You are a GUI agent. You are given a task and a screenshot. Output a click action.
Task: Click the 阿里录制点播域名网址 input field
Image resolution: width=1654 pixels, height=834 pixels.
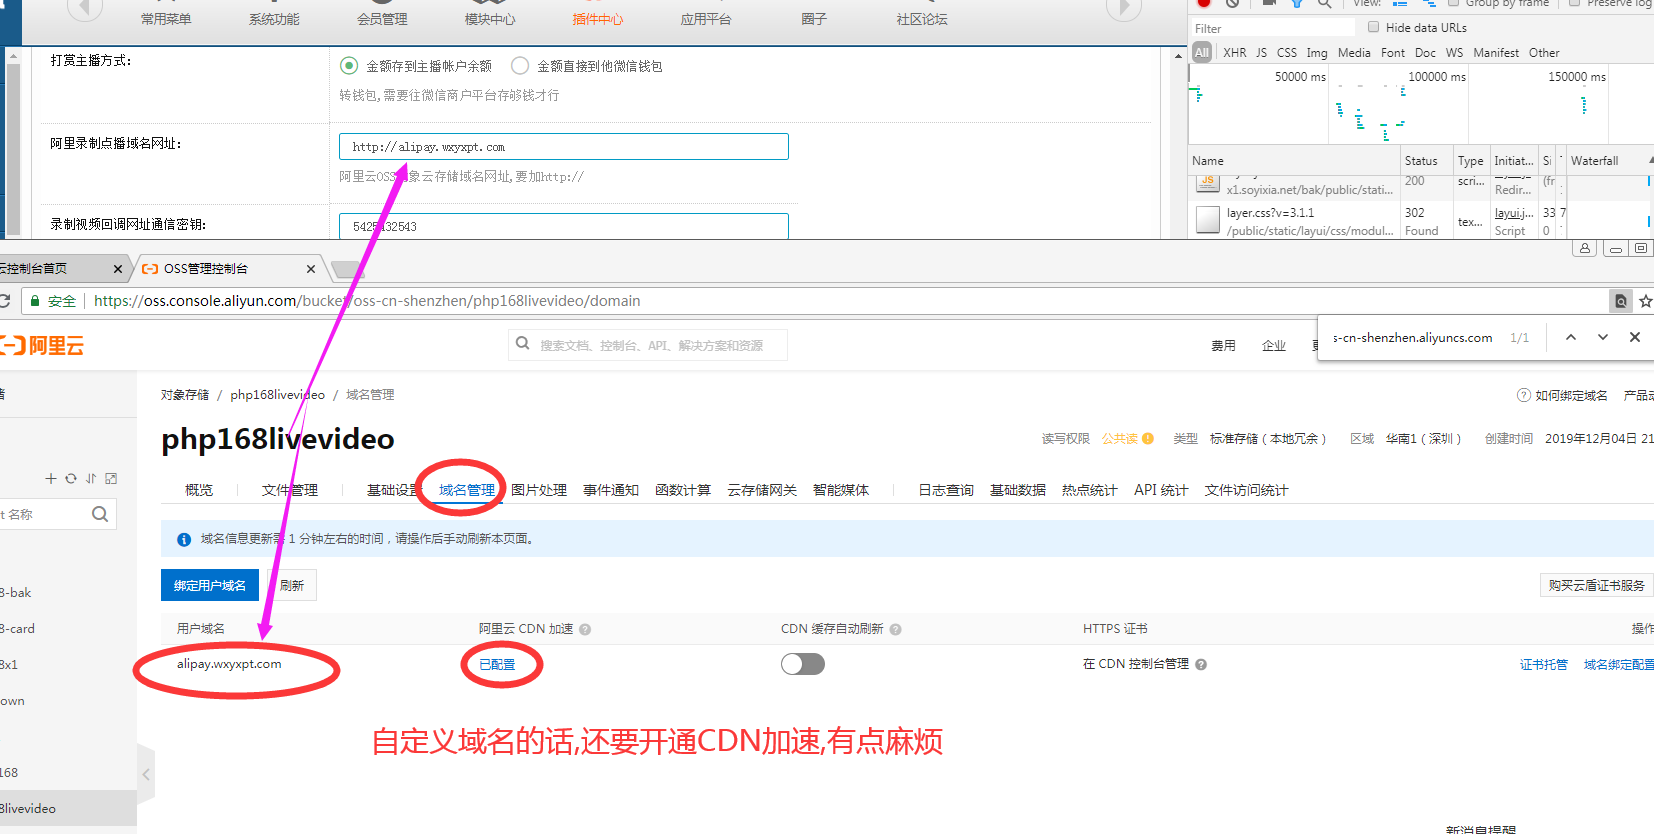[x=563, y=147]
